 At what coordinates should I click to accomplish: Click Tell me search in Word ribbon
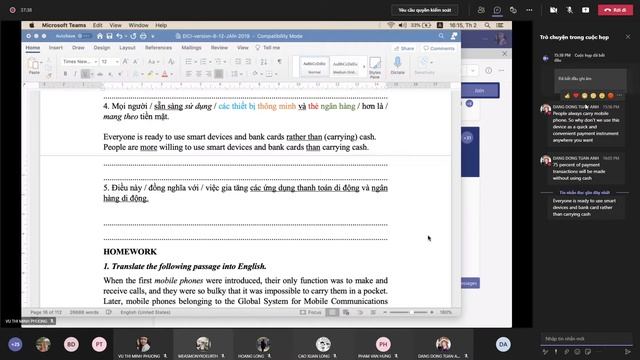coord(268,48)
